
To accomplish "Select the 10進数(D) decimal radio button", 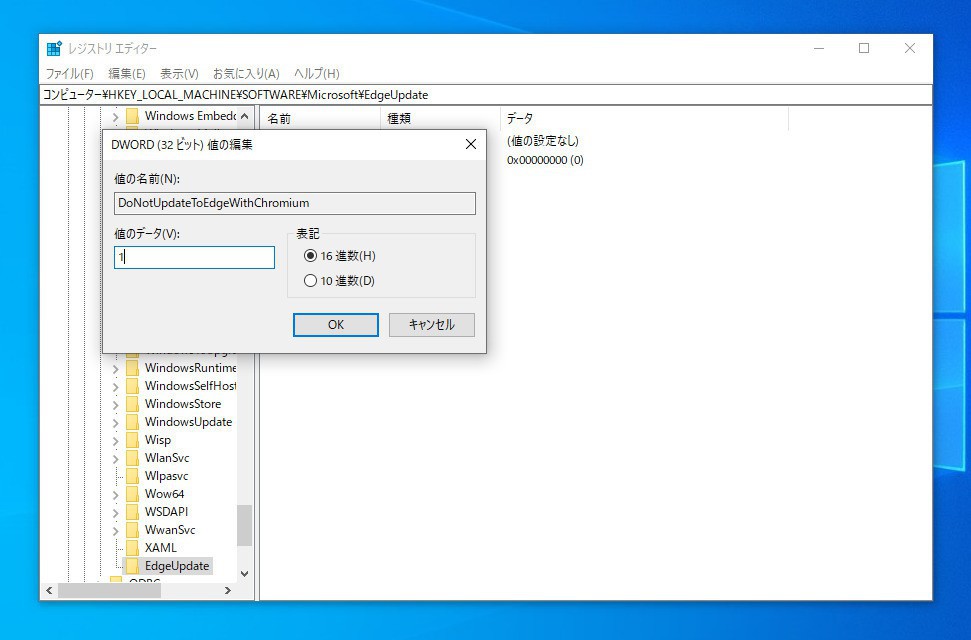I will click(x=310, y=281).
